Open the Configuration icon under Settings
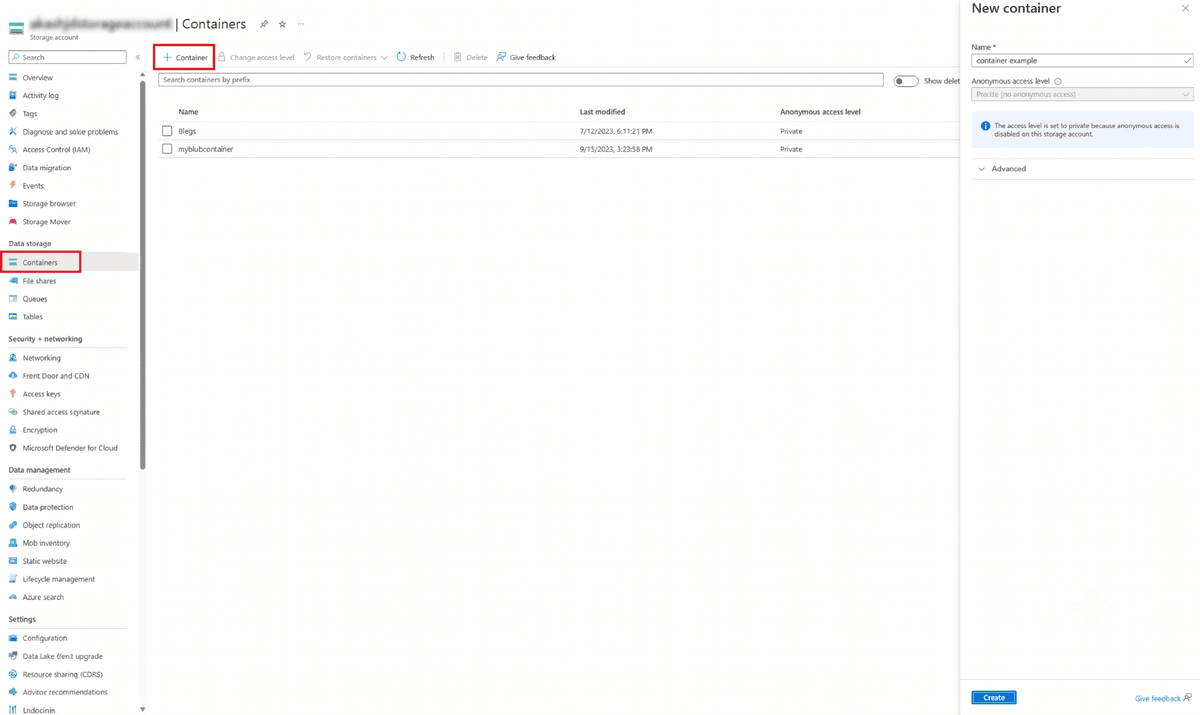 (x=13, y=638)
